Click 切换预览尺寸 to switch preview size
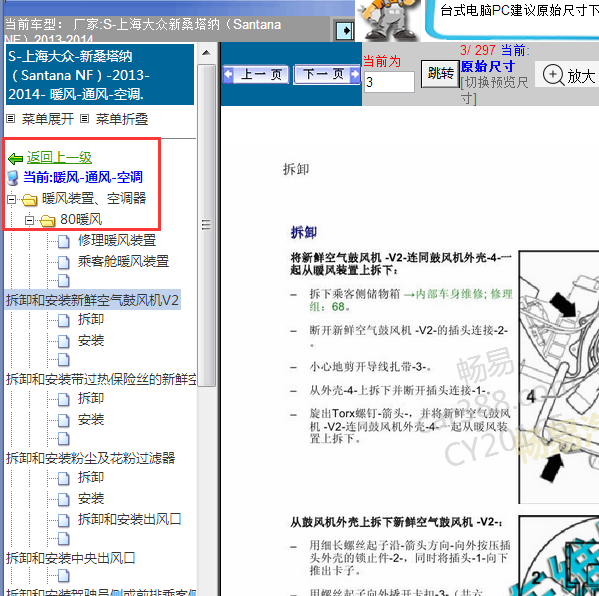The height and width of the screenshot is (596, 599). (x=494, y=90)
